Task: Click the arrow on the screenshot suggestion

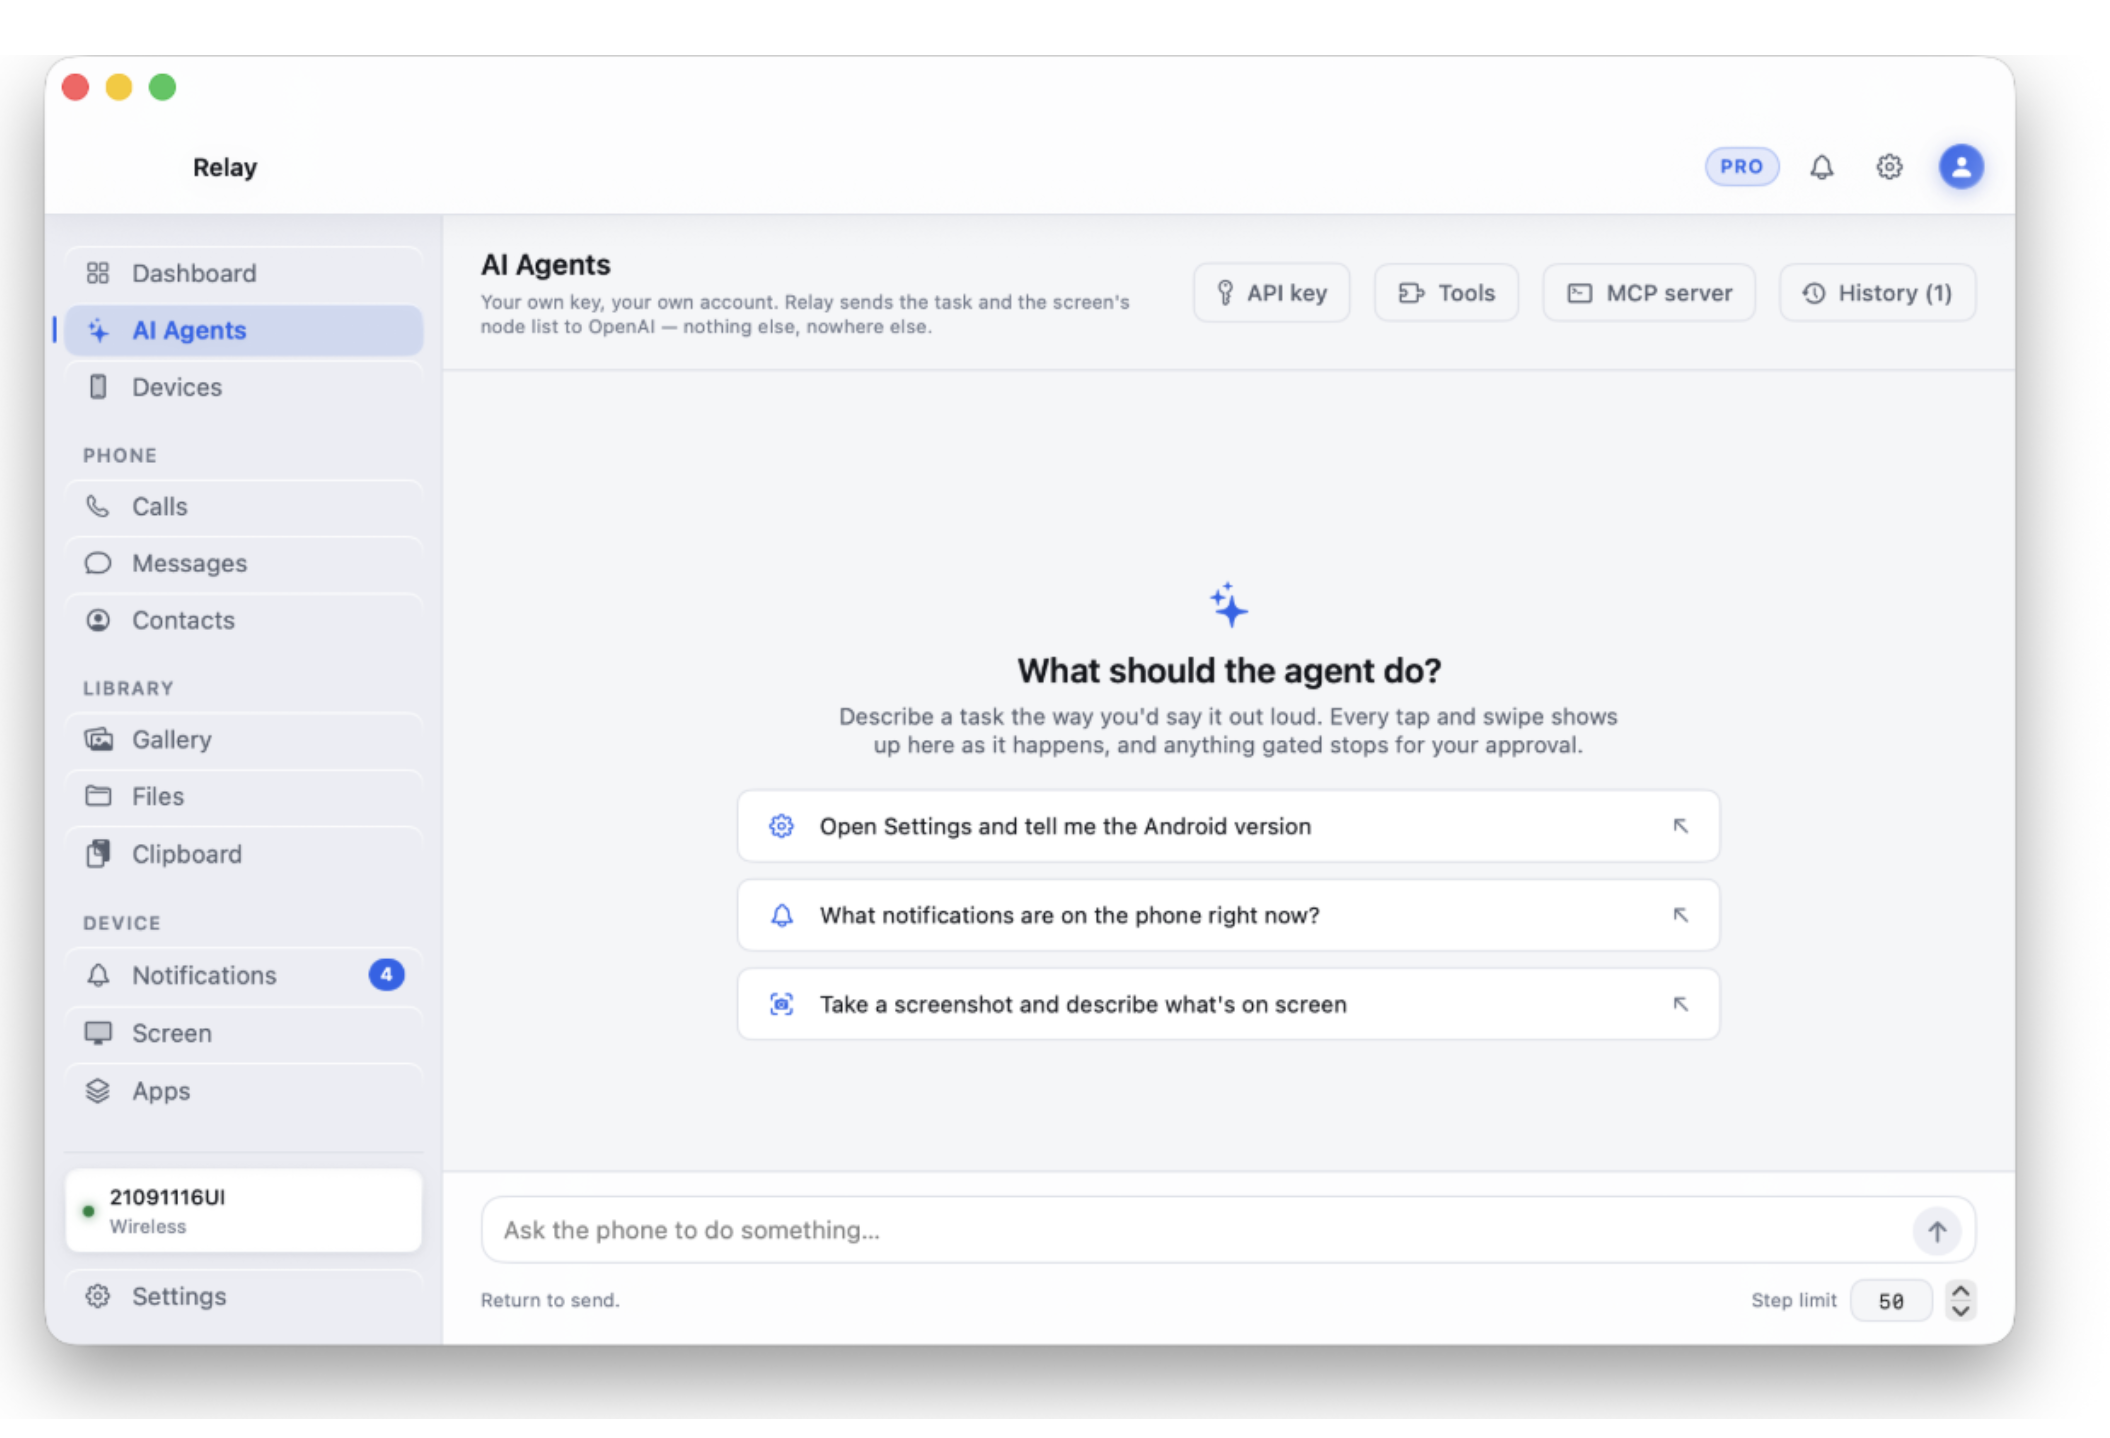Action: (x=1680, y=1004)
